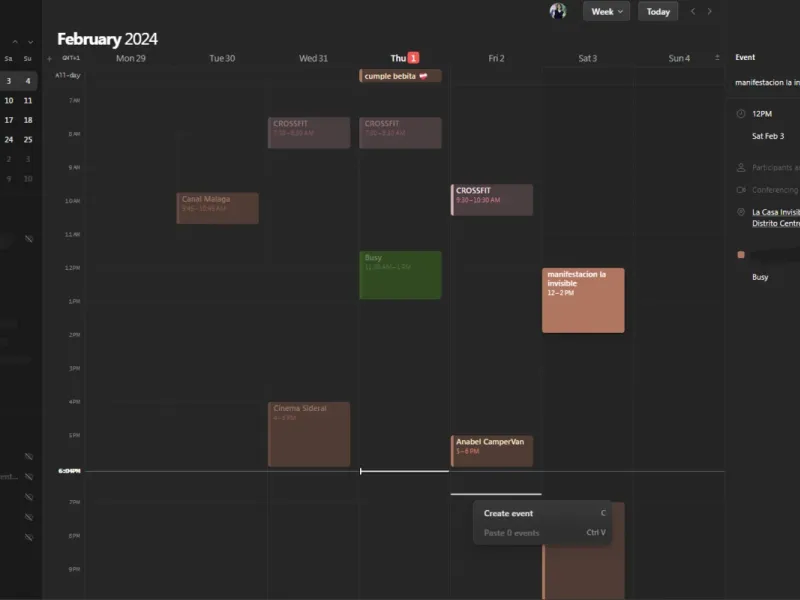Go to previous week arrow
The height and width of the screenshot is (600, 800).
693,11
